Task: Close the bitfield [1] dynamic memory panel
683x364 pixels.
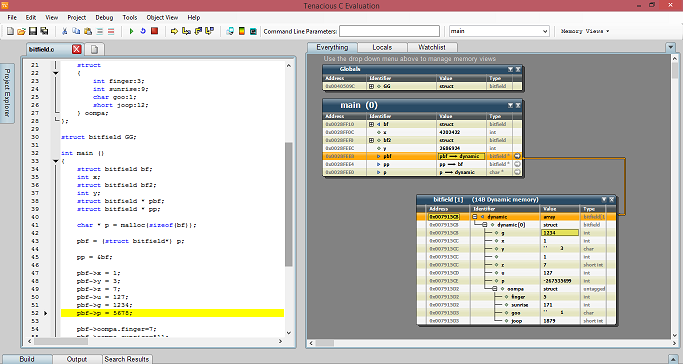Action: (x=612, y=199)
